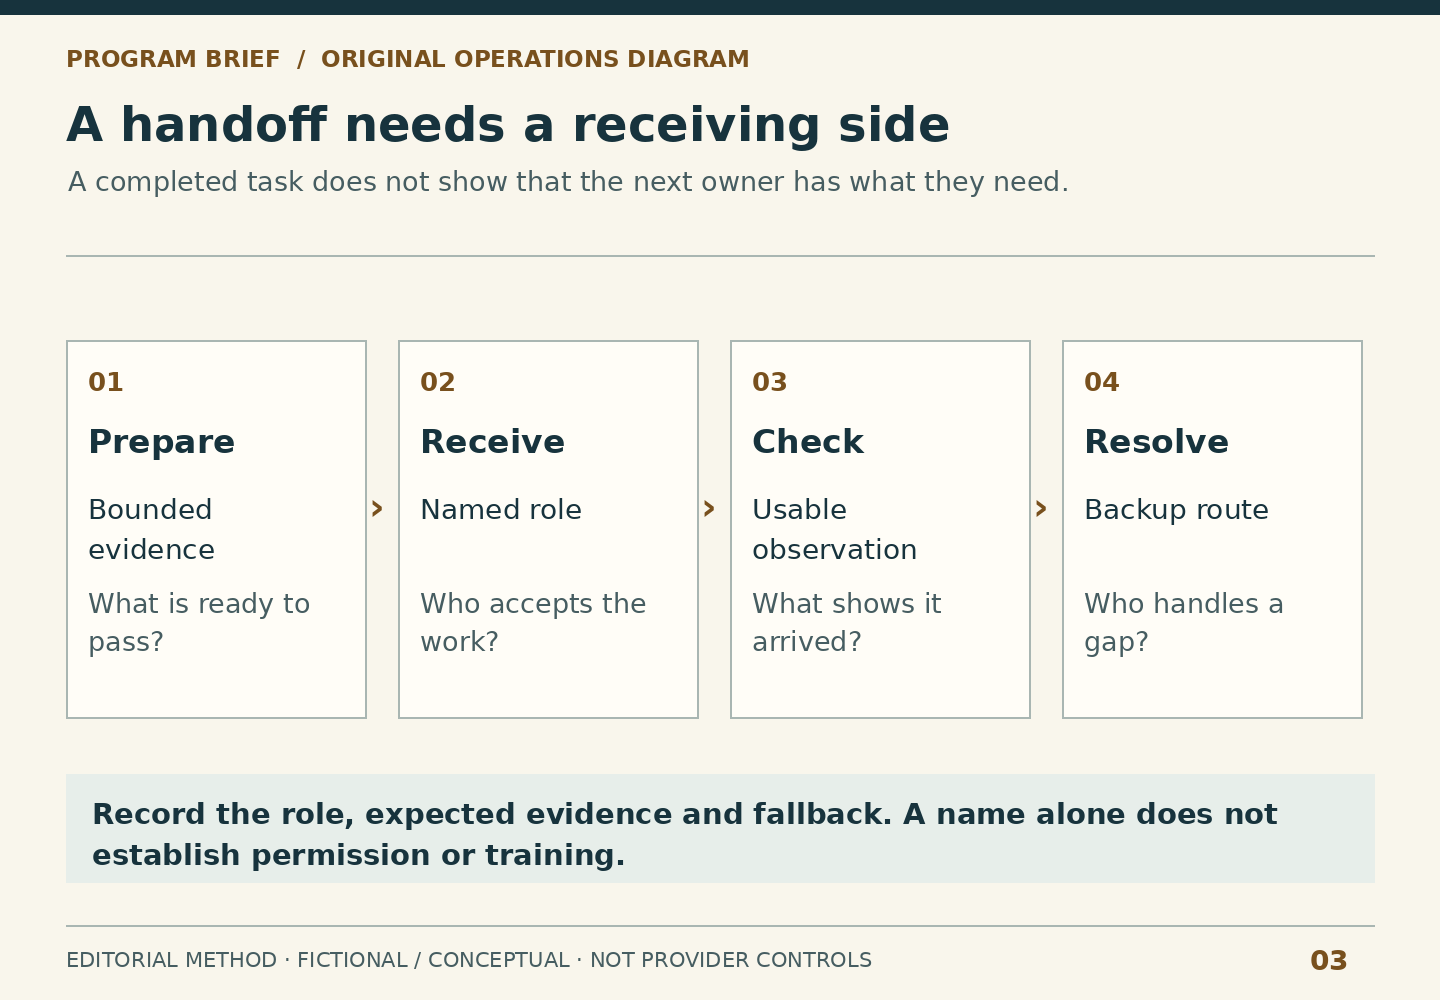Click the "Prepare" card heading
Screen dimensions: 1440x1000
161,442
